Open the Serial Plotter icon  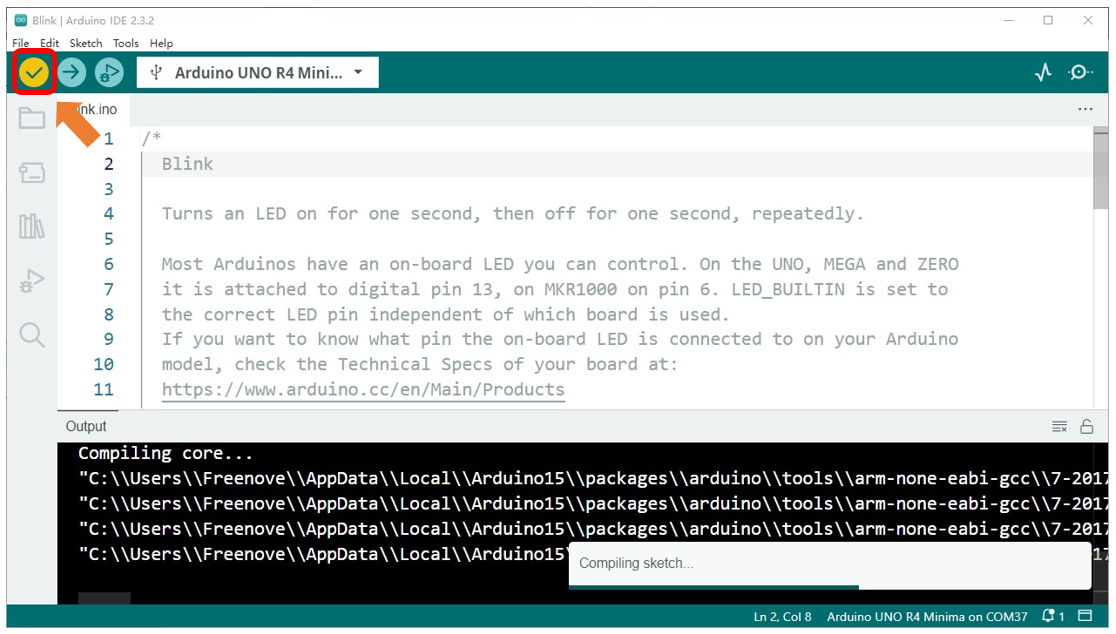(x=1043, y=73)
